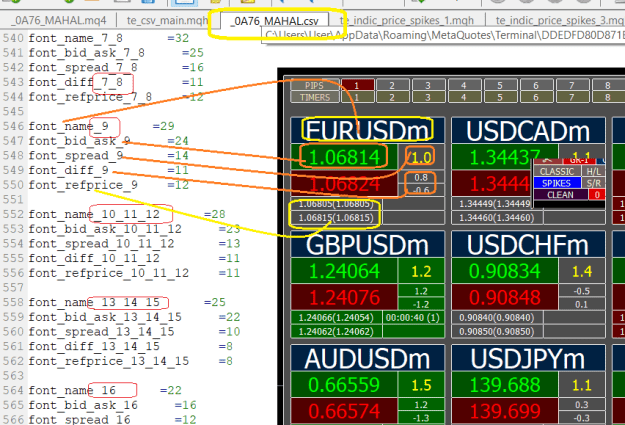Click code line 550 font_refprice_9
The width and height of the screenshot is (625, 425).
[x=109, y=185]
